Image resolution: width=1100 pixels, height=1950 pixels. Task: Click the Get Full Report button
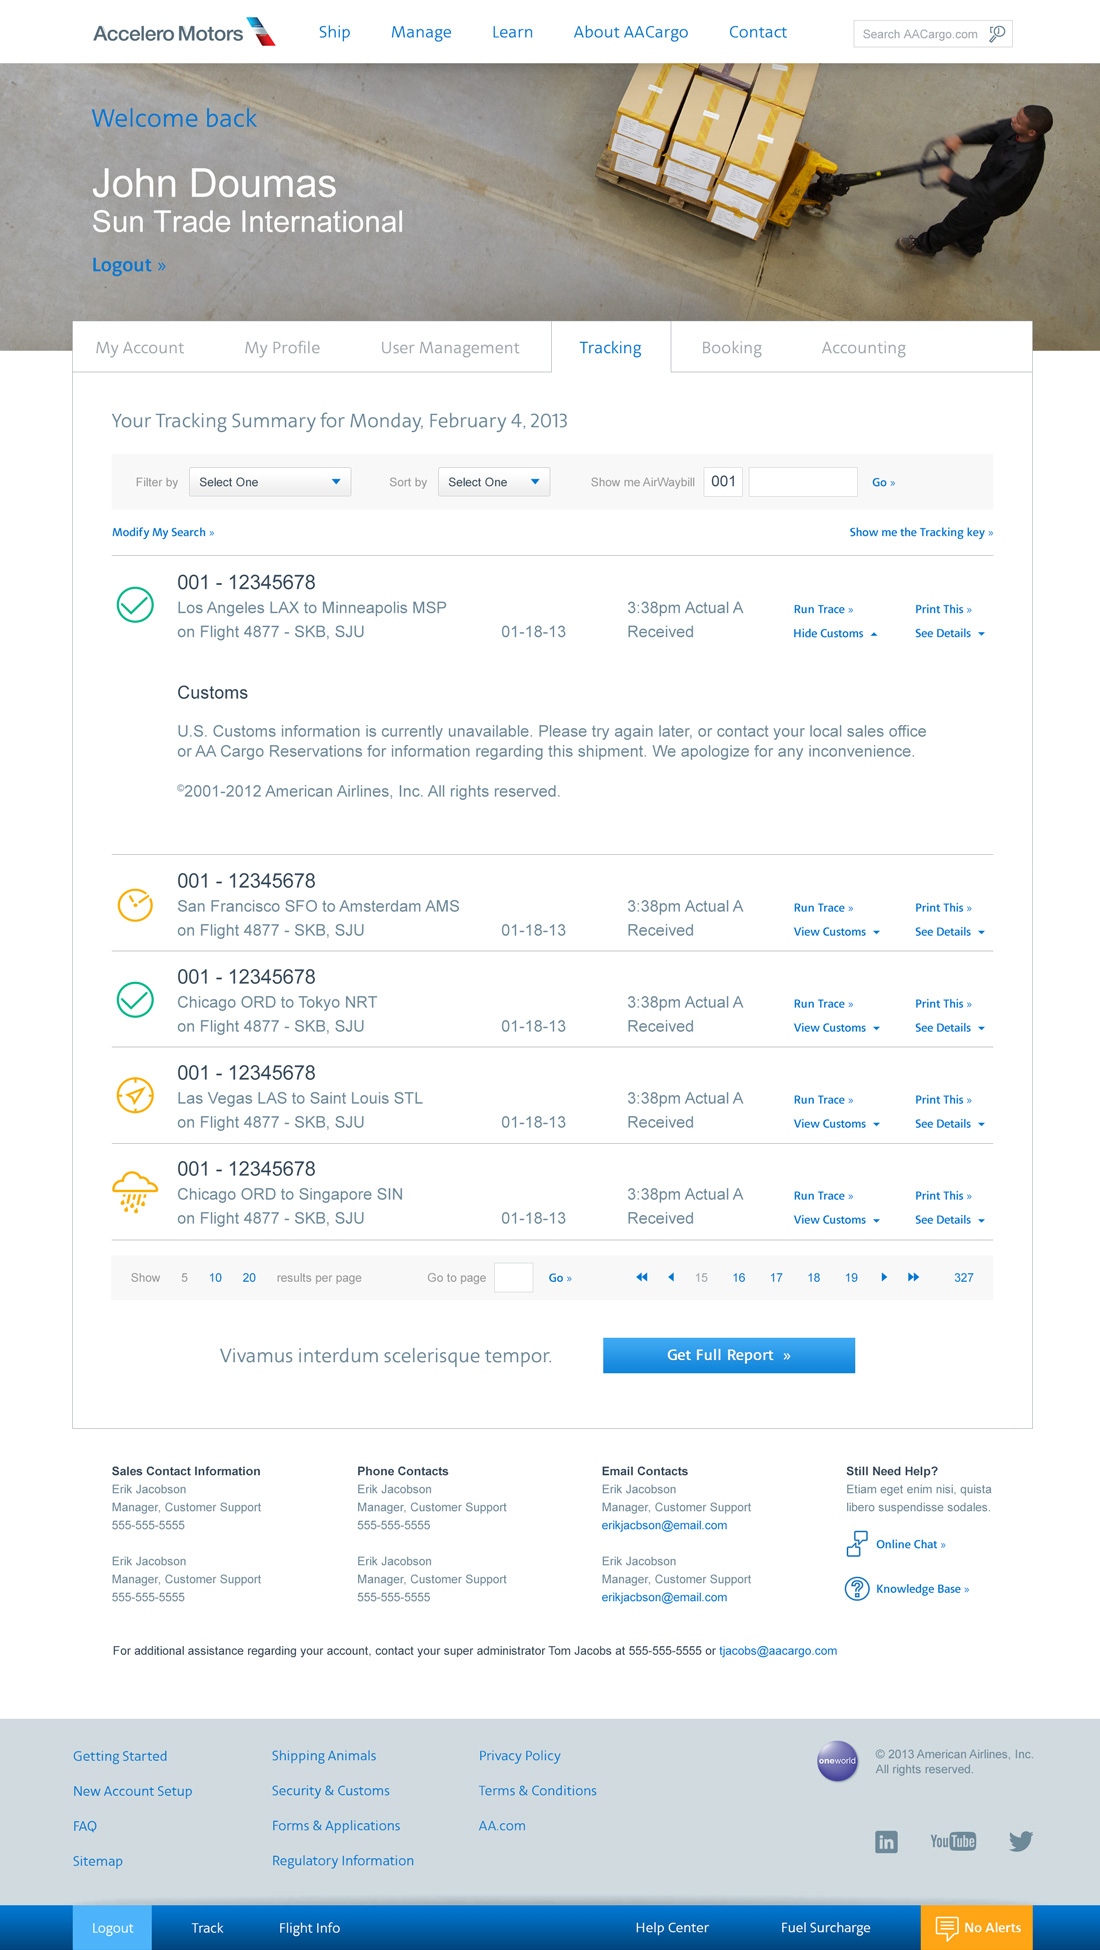[728, 1355]
